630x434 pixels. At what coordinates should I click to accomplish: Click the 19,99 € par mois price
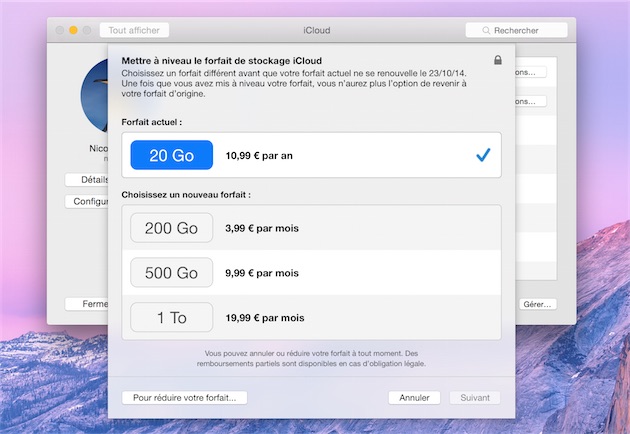265,318
